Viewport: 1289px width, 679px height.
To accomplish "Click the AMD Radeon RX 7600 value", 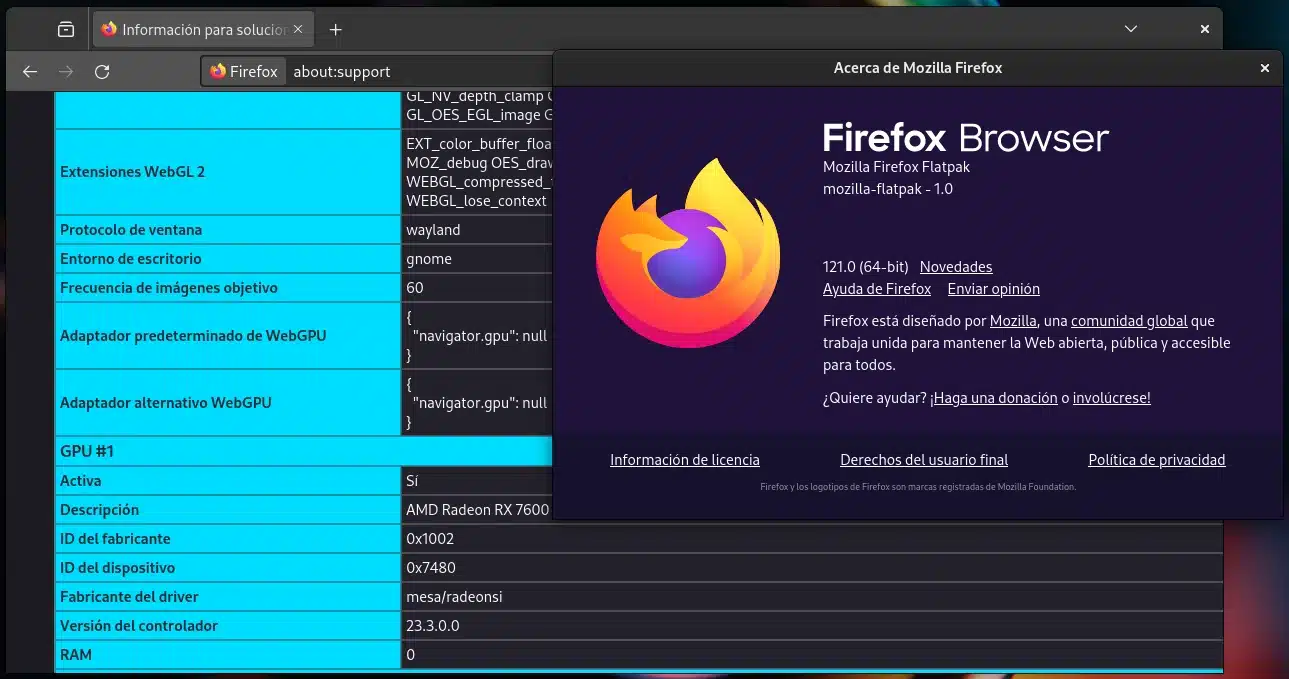I will click(478, 510).
